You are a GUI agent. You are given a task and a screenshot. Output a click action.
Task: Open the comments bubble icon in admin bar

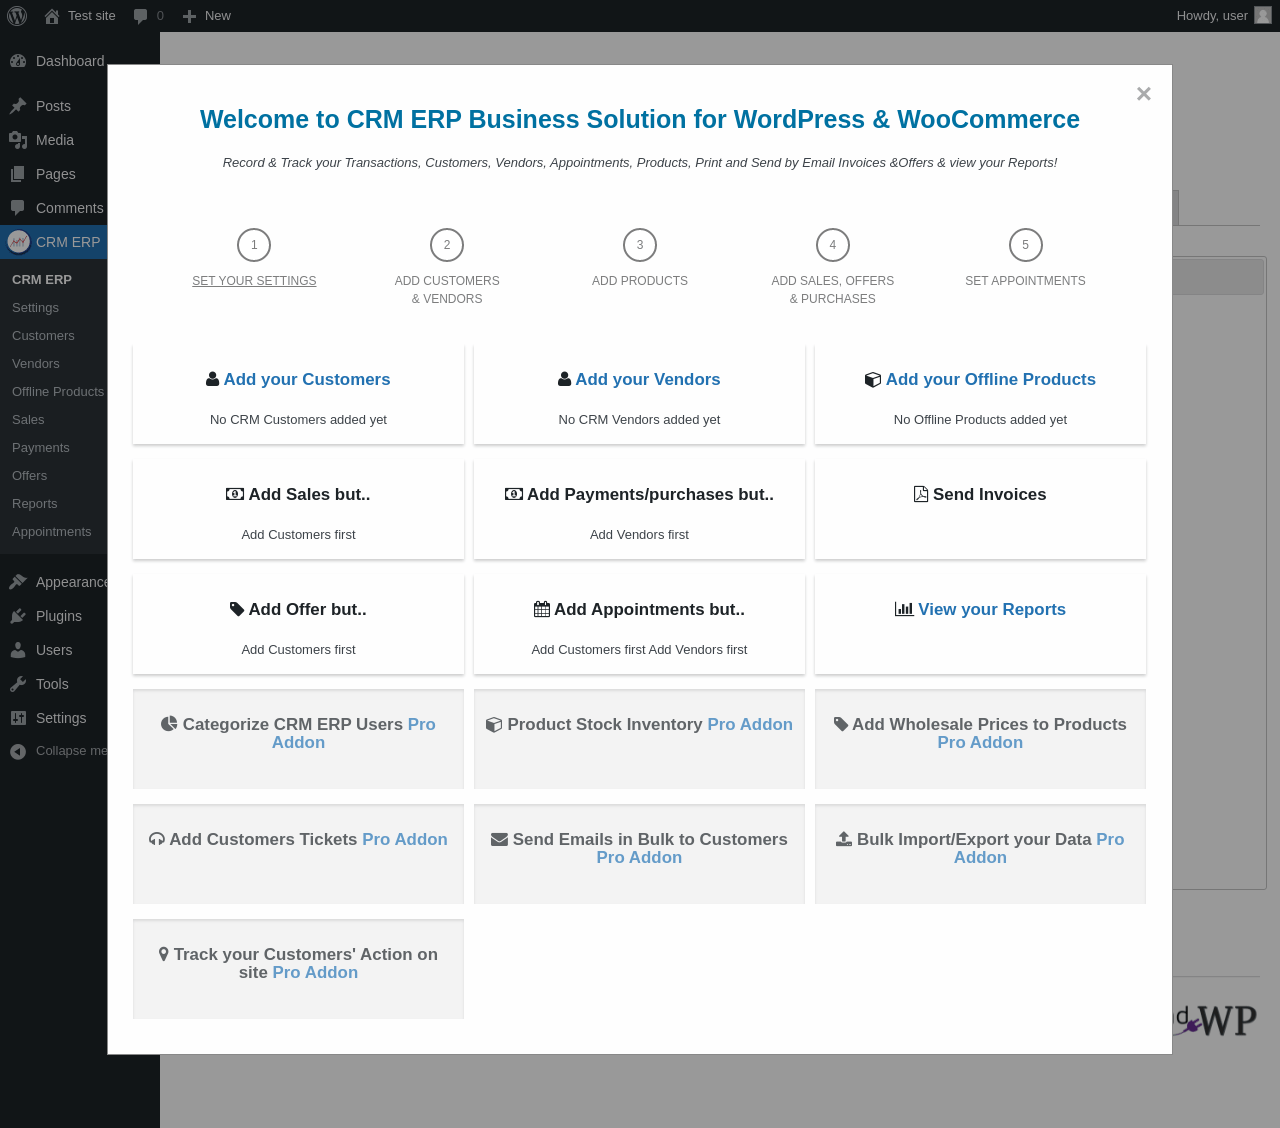coord(140,16)
